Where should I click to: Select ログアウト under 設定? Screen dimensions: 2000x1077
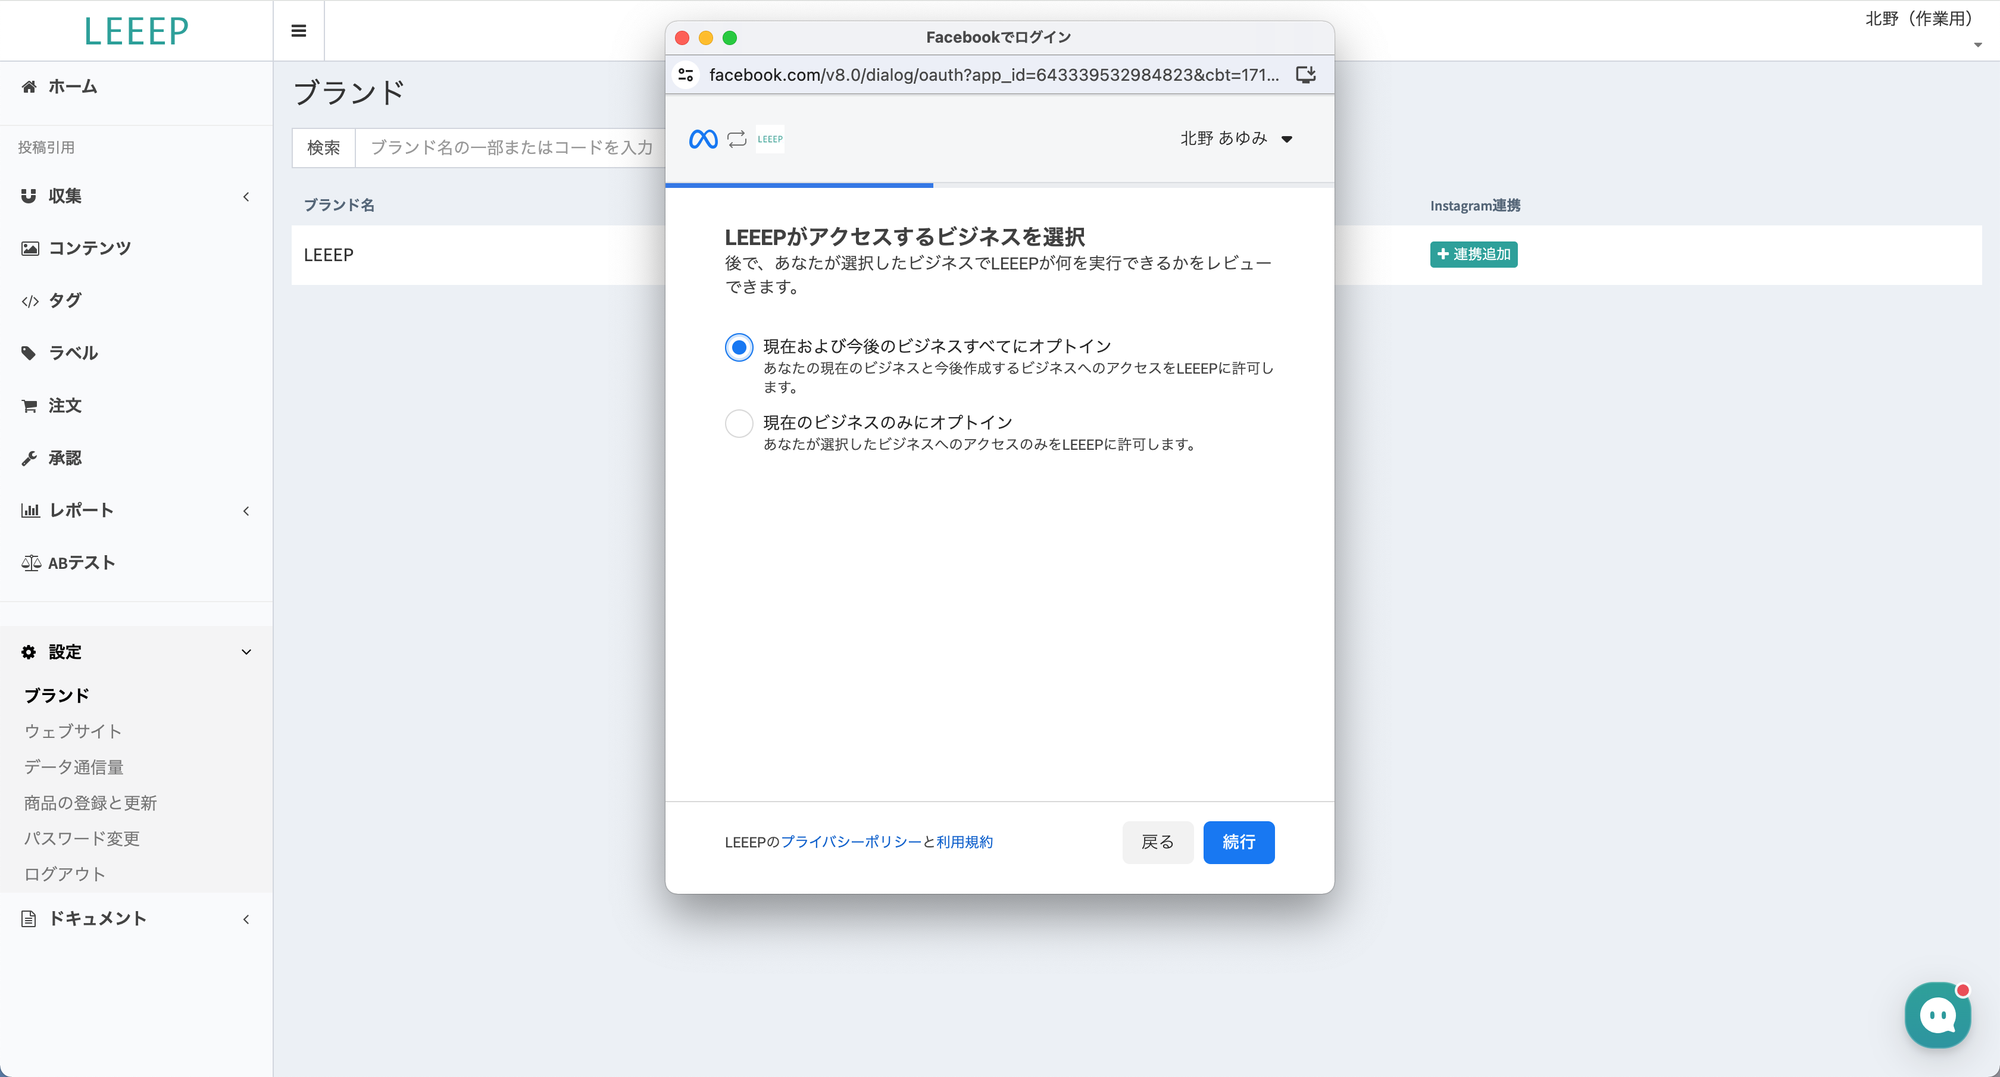click(x=65, y=874)
